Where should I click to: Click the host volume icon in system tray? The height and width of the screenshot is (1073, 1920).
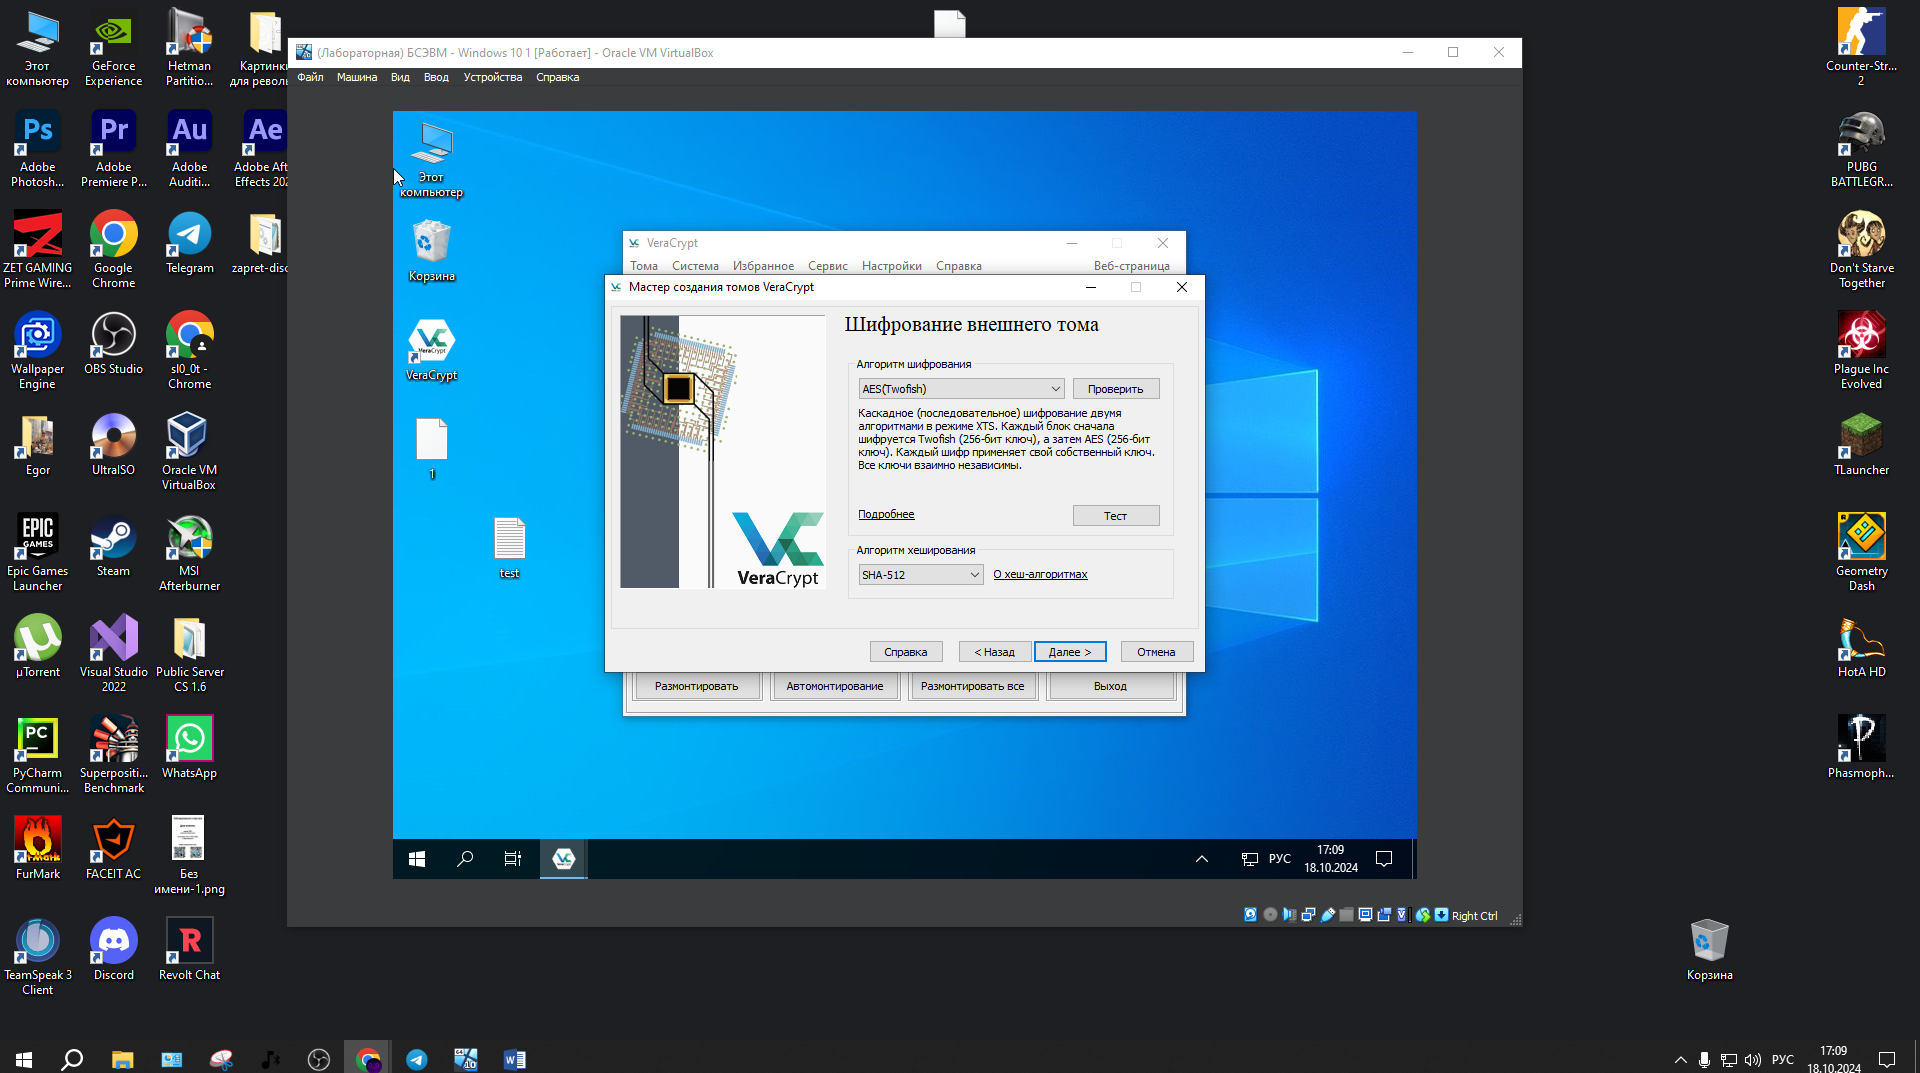1752,1060
